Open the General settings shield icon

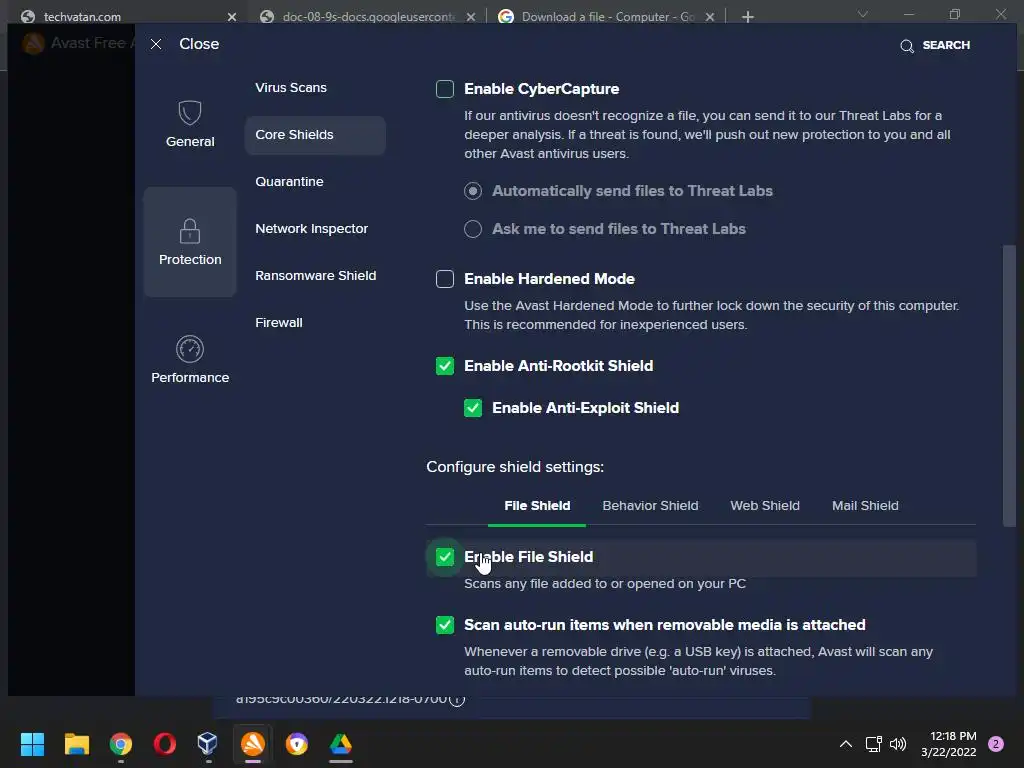[189, 113]
